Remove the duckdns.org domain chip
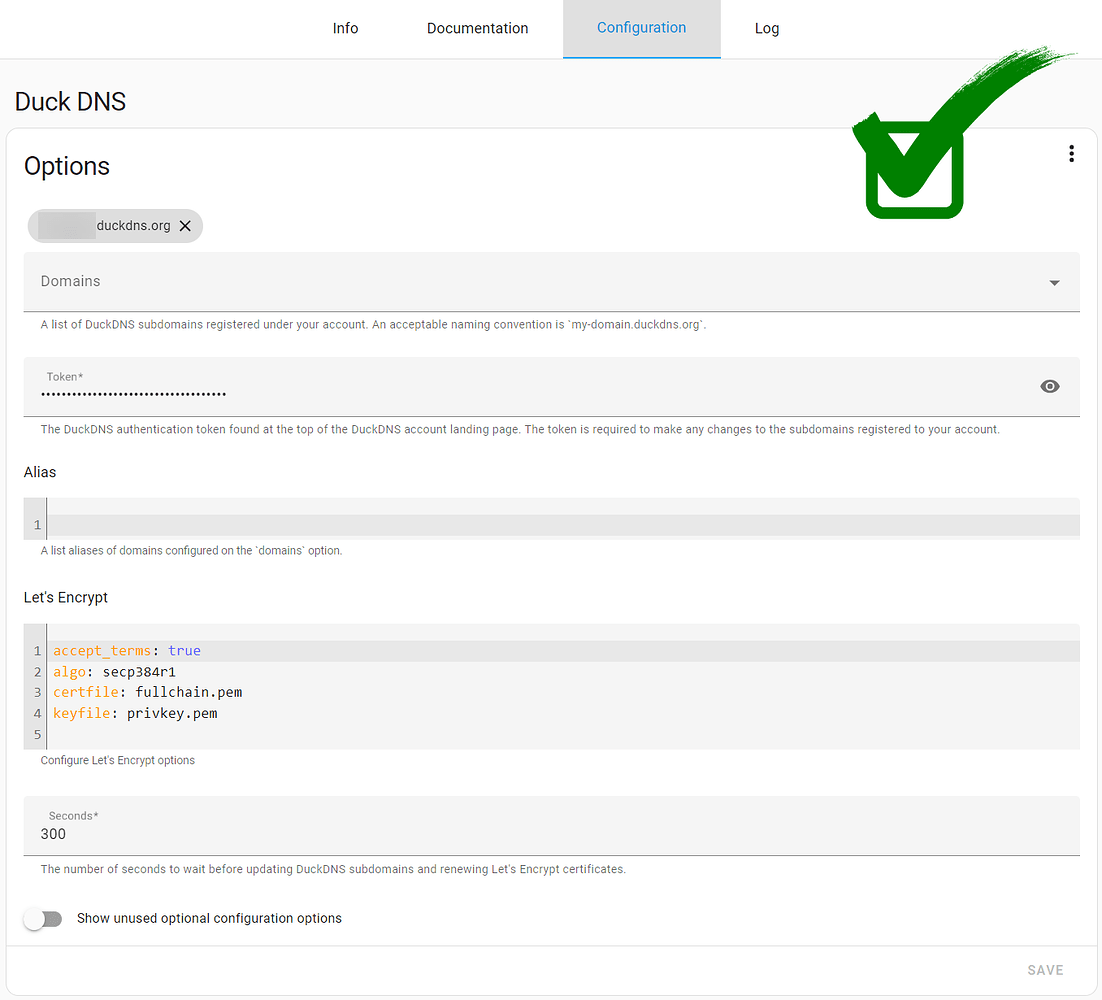 coord(185,226)
